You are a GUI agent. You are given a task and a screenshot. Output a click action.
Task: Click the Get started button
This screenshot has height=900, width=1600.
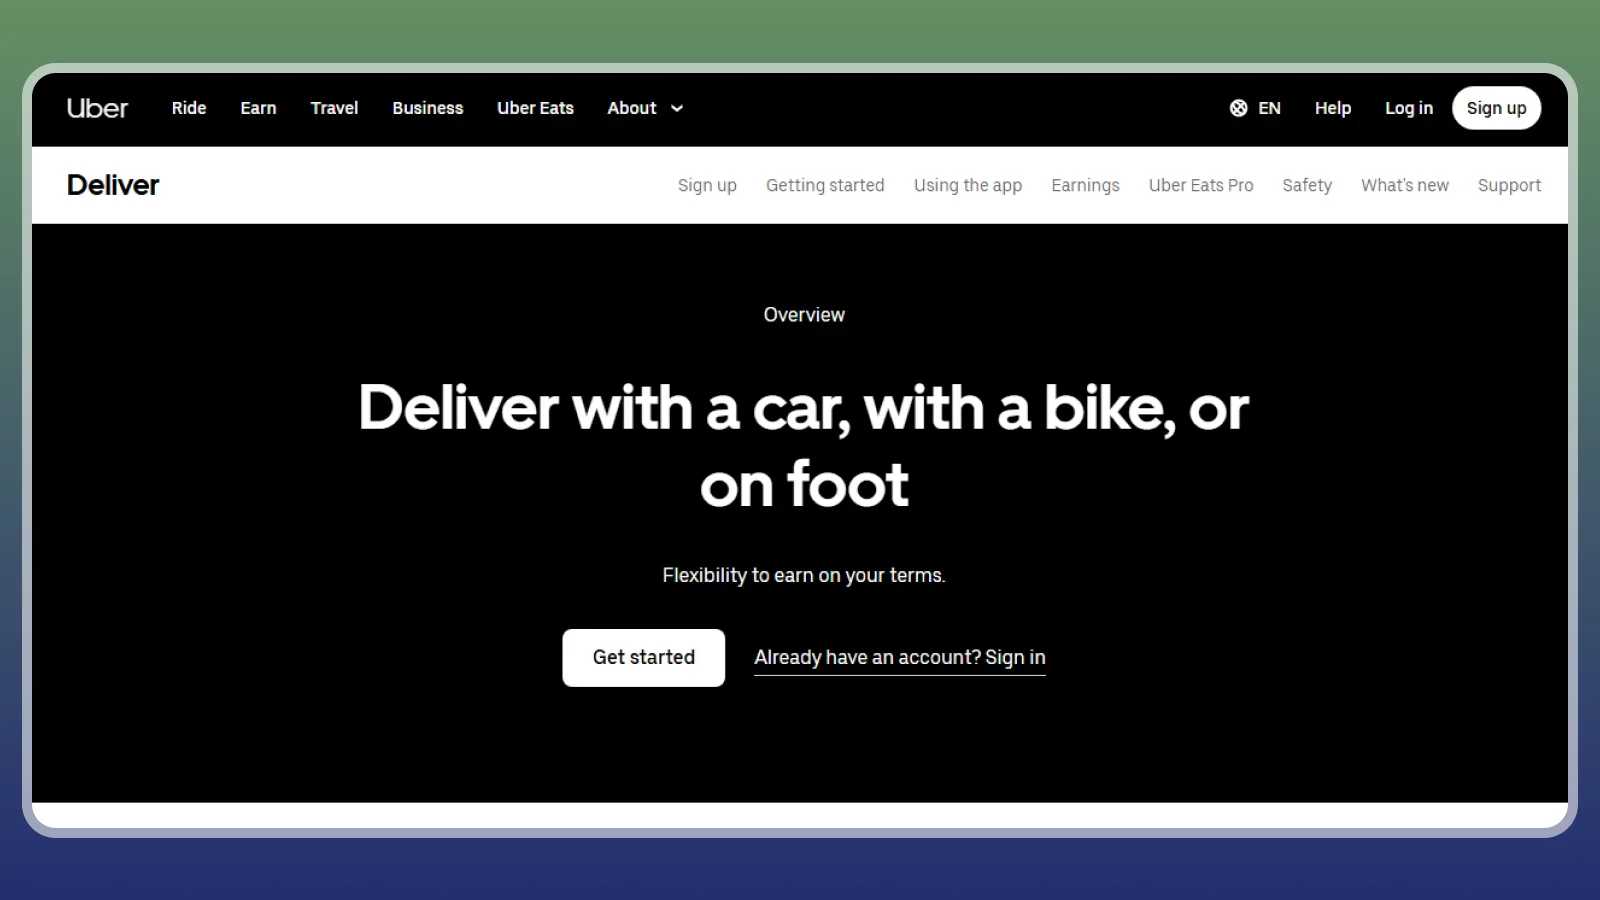pyautogui.click(x=644, y=657)
